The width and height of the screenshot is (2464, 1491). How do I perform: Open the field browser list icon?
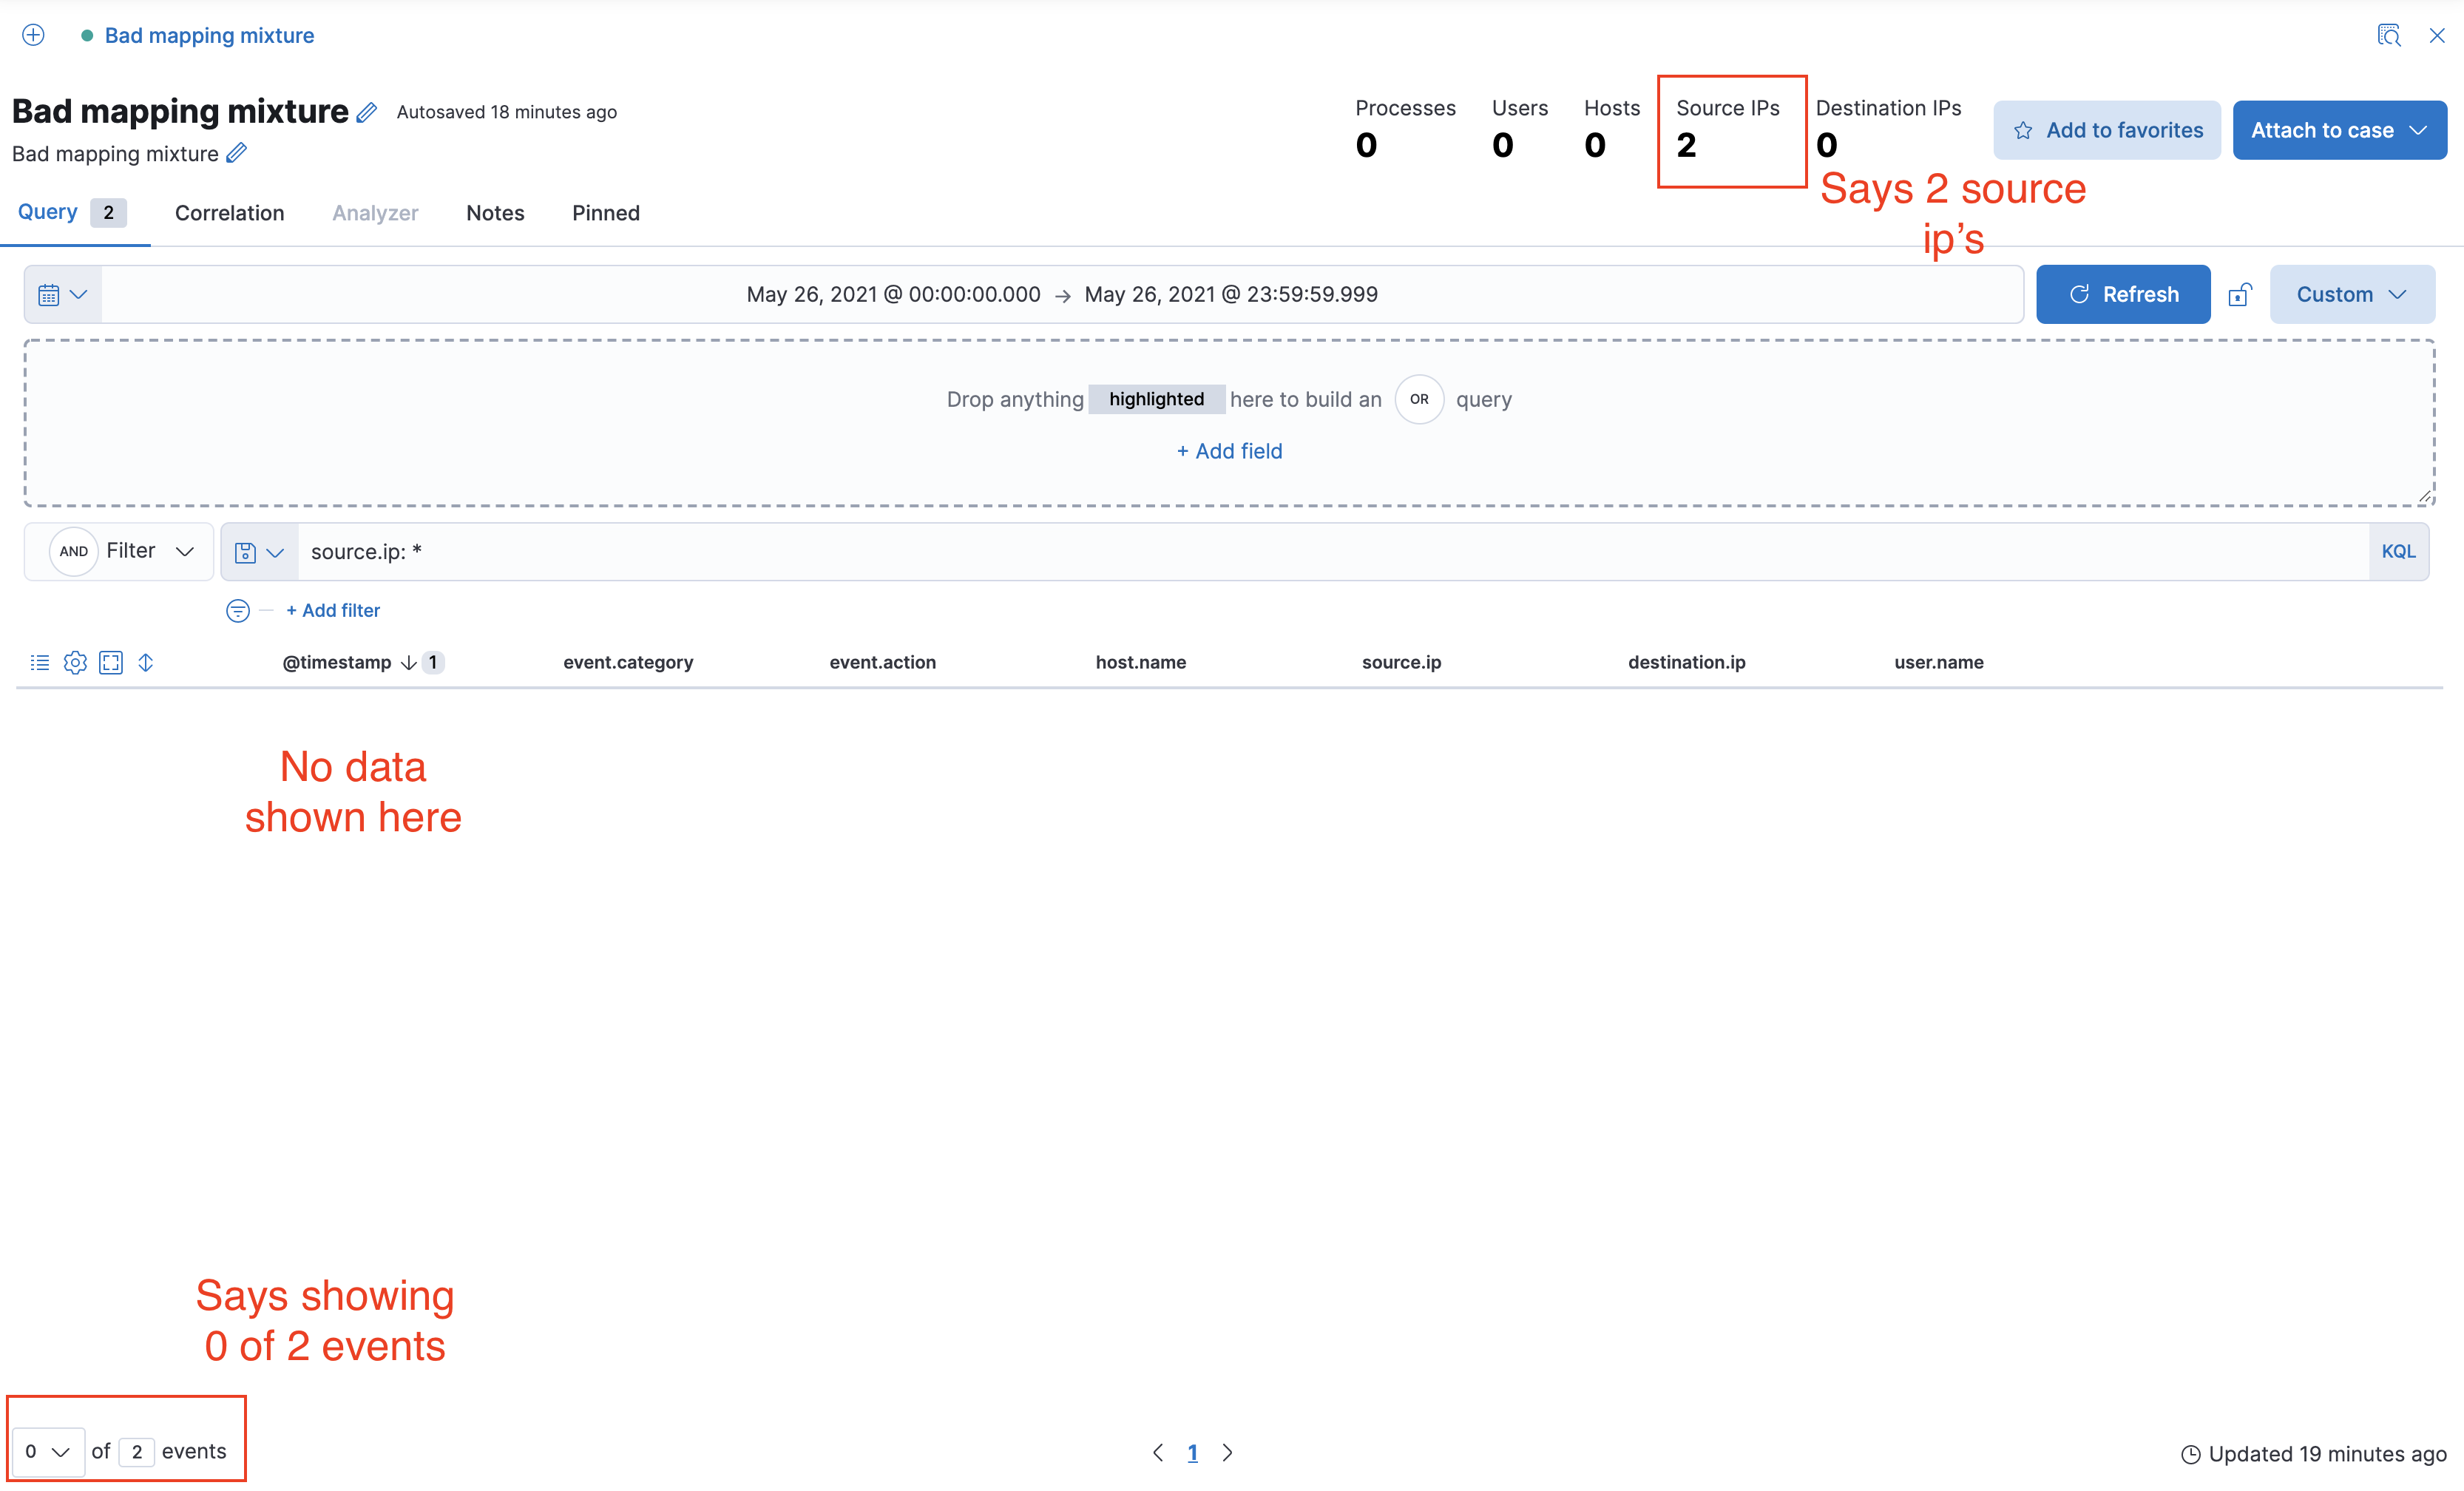[40, 662]
